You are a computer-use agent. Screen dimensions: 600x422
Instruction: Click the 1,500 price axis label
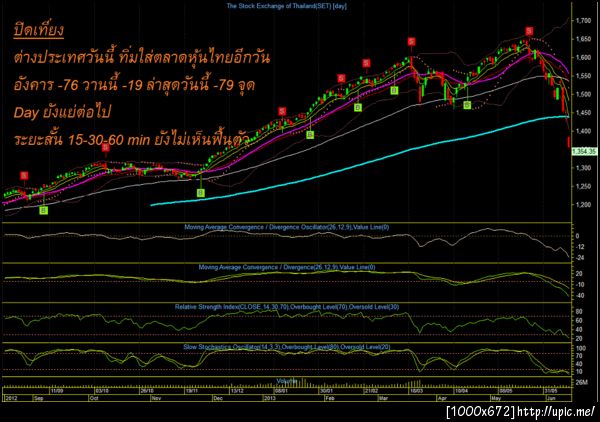click(x=583, y=94)
